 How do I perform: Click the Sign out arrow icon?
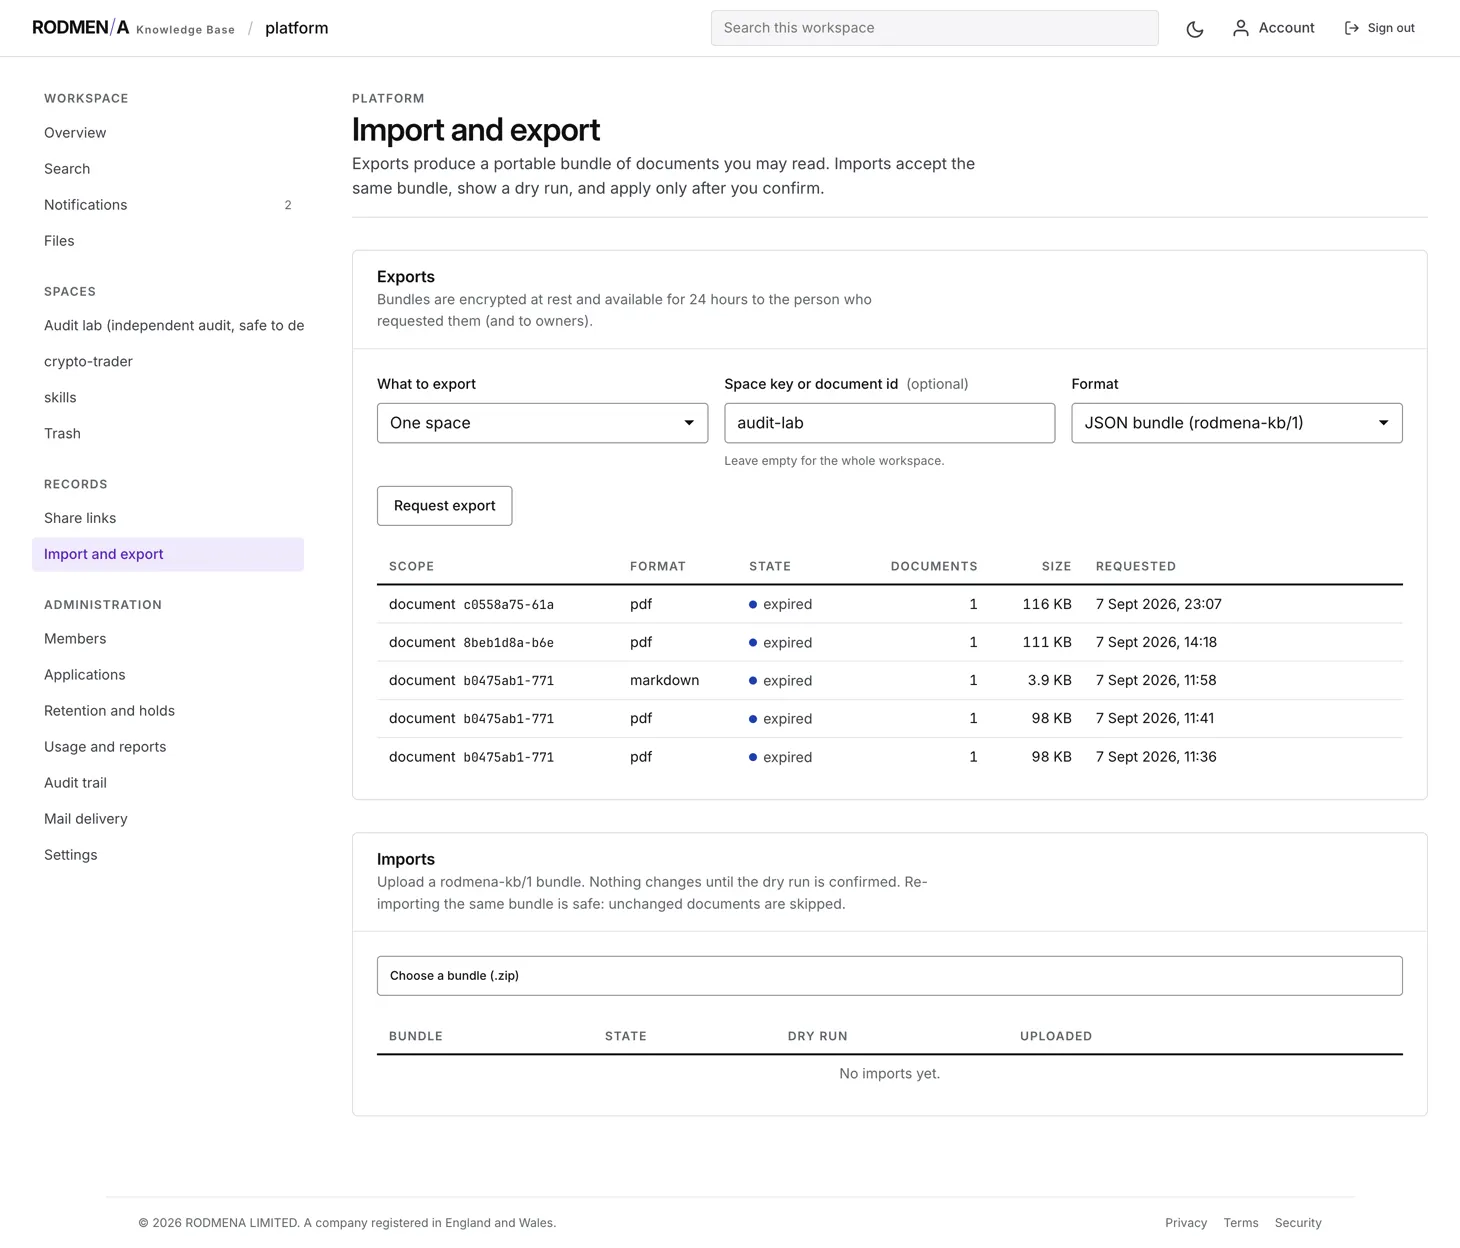point(1352,28)
